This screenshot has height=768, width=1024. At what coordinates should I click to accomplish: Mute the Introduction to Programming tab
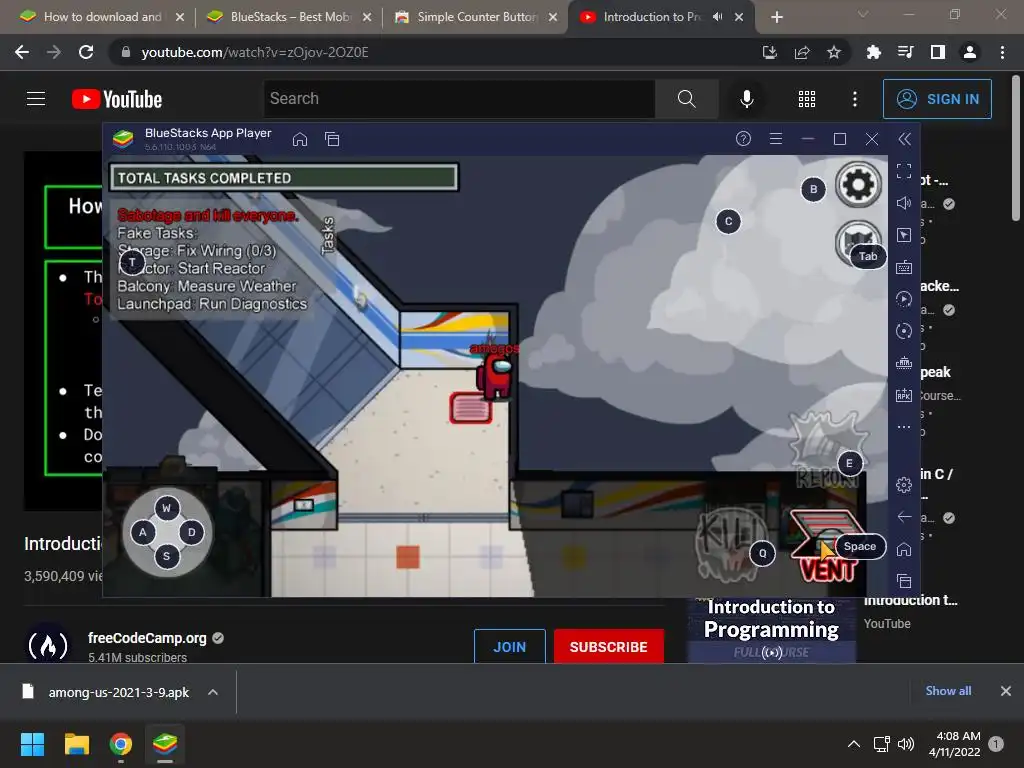(x=718, y=17)
